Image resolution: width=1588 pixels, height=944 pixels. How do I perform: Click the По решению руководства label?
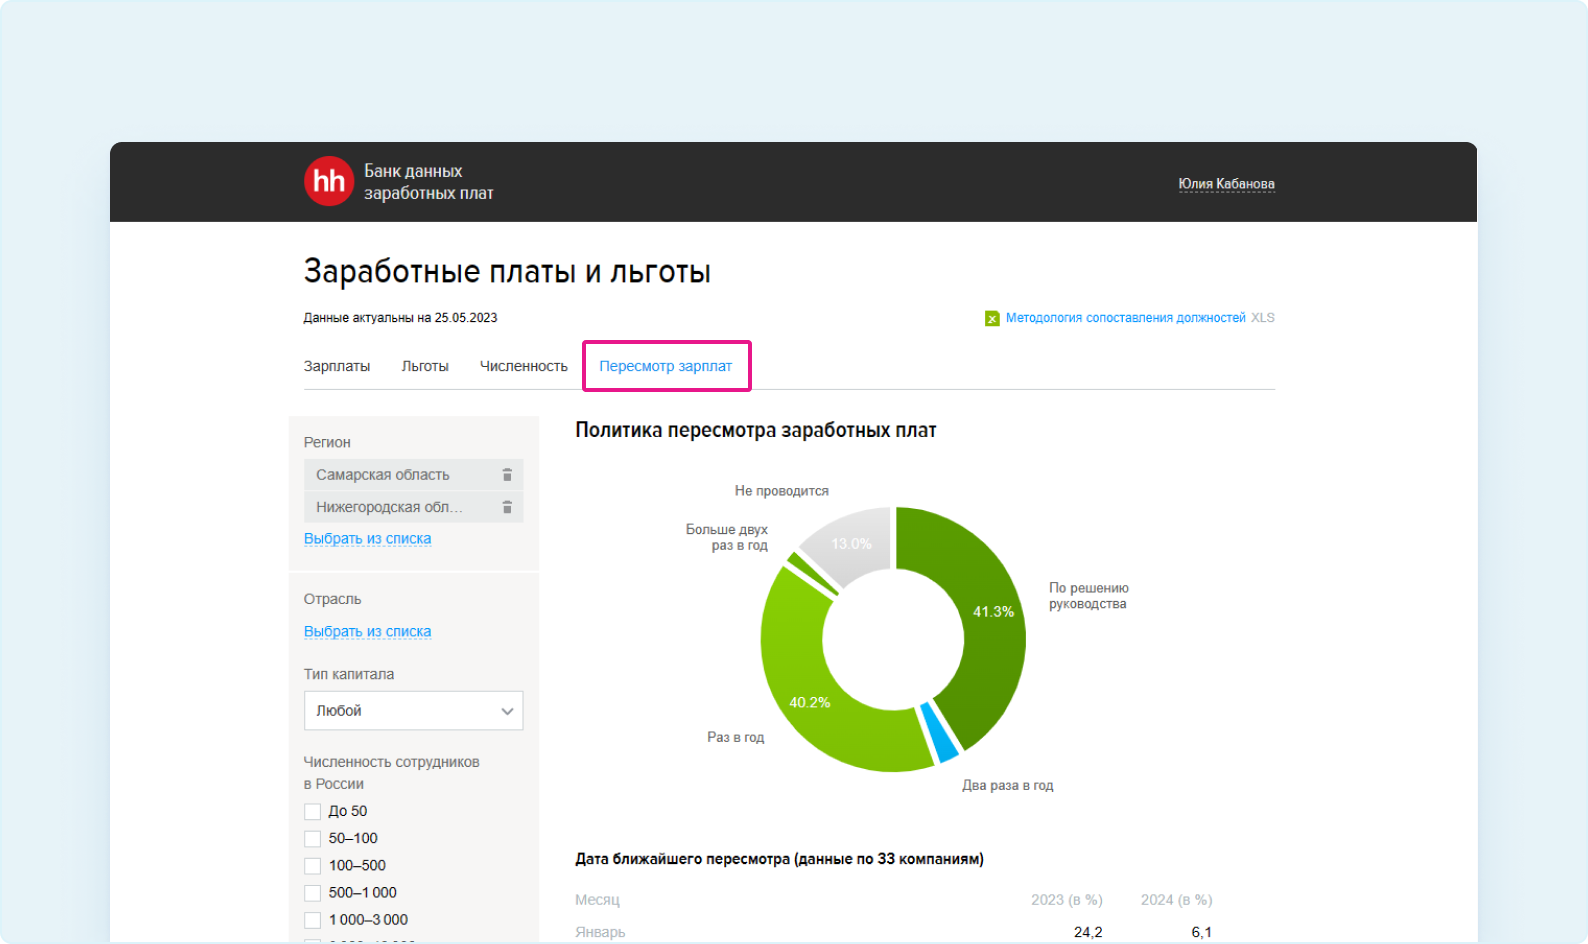(x=1089, y=596)
